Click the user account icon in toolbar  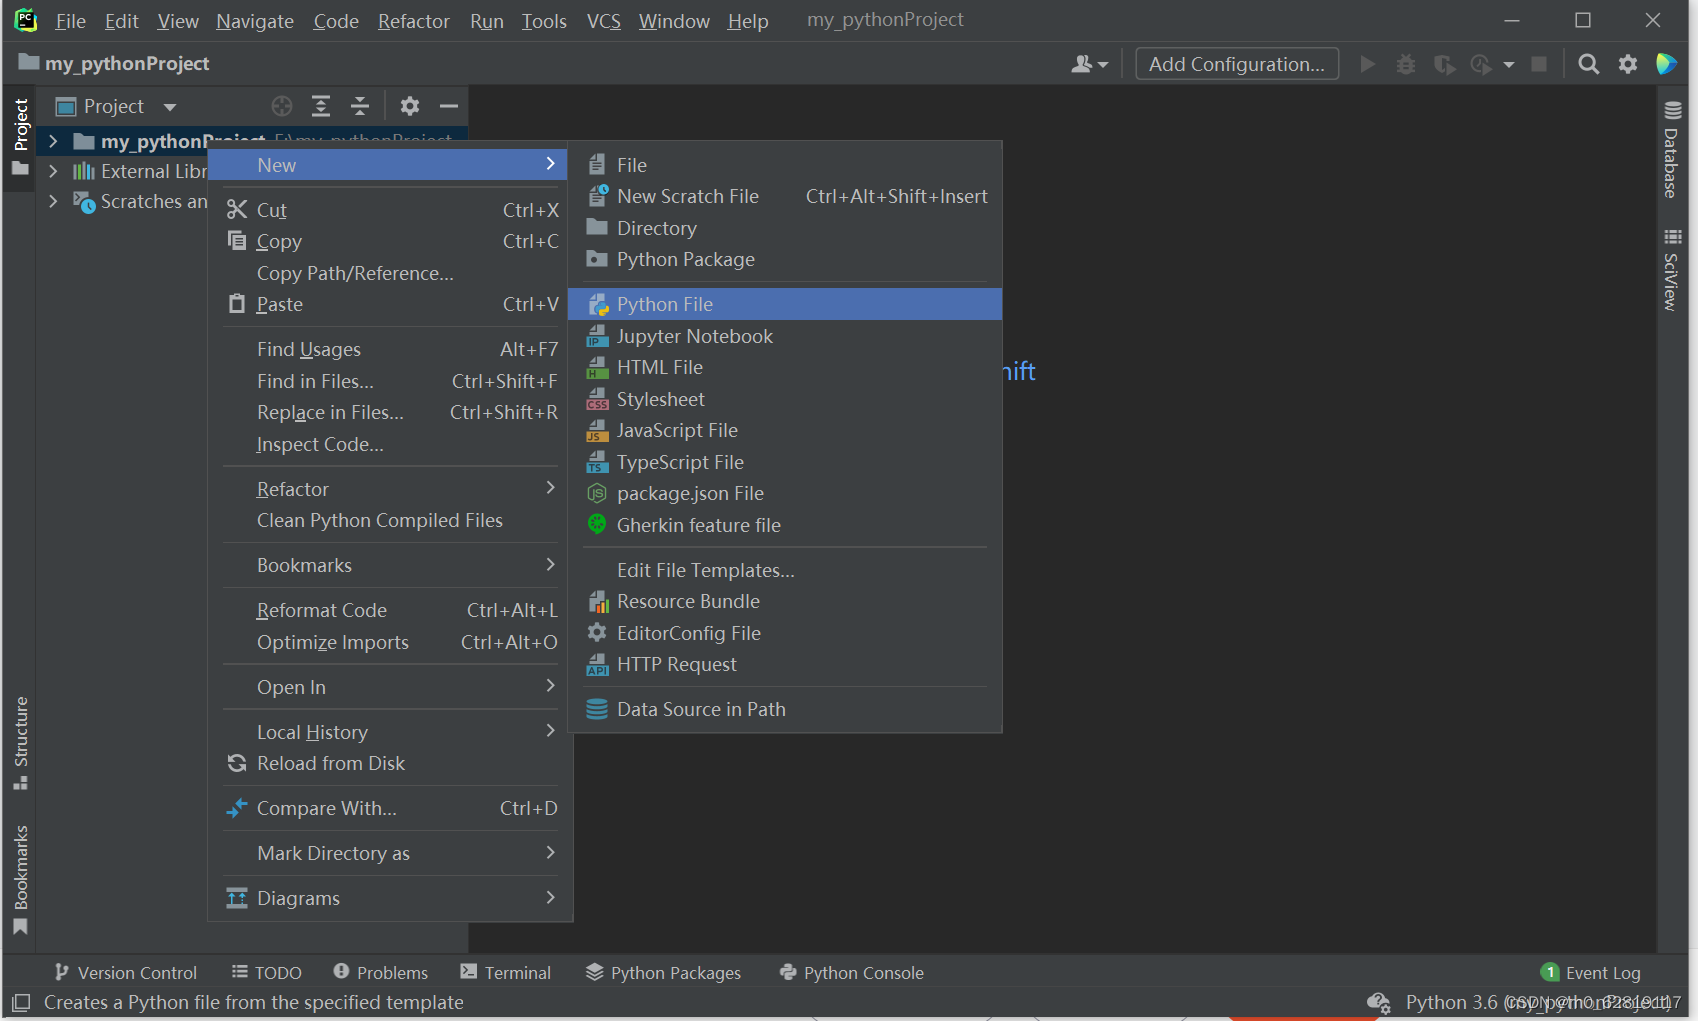point(1089,64)
